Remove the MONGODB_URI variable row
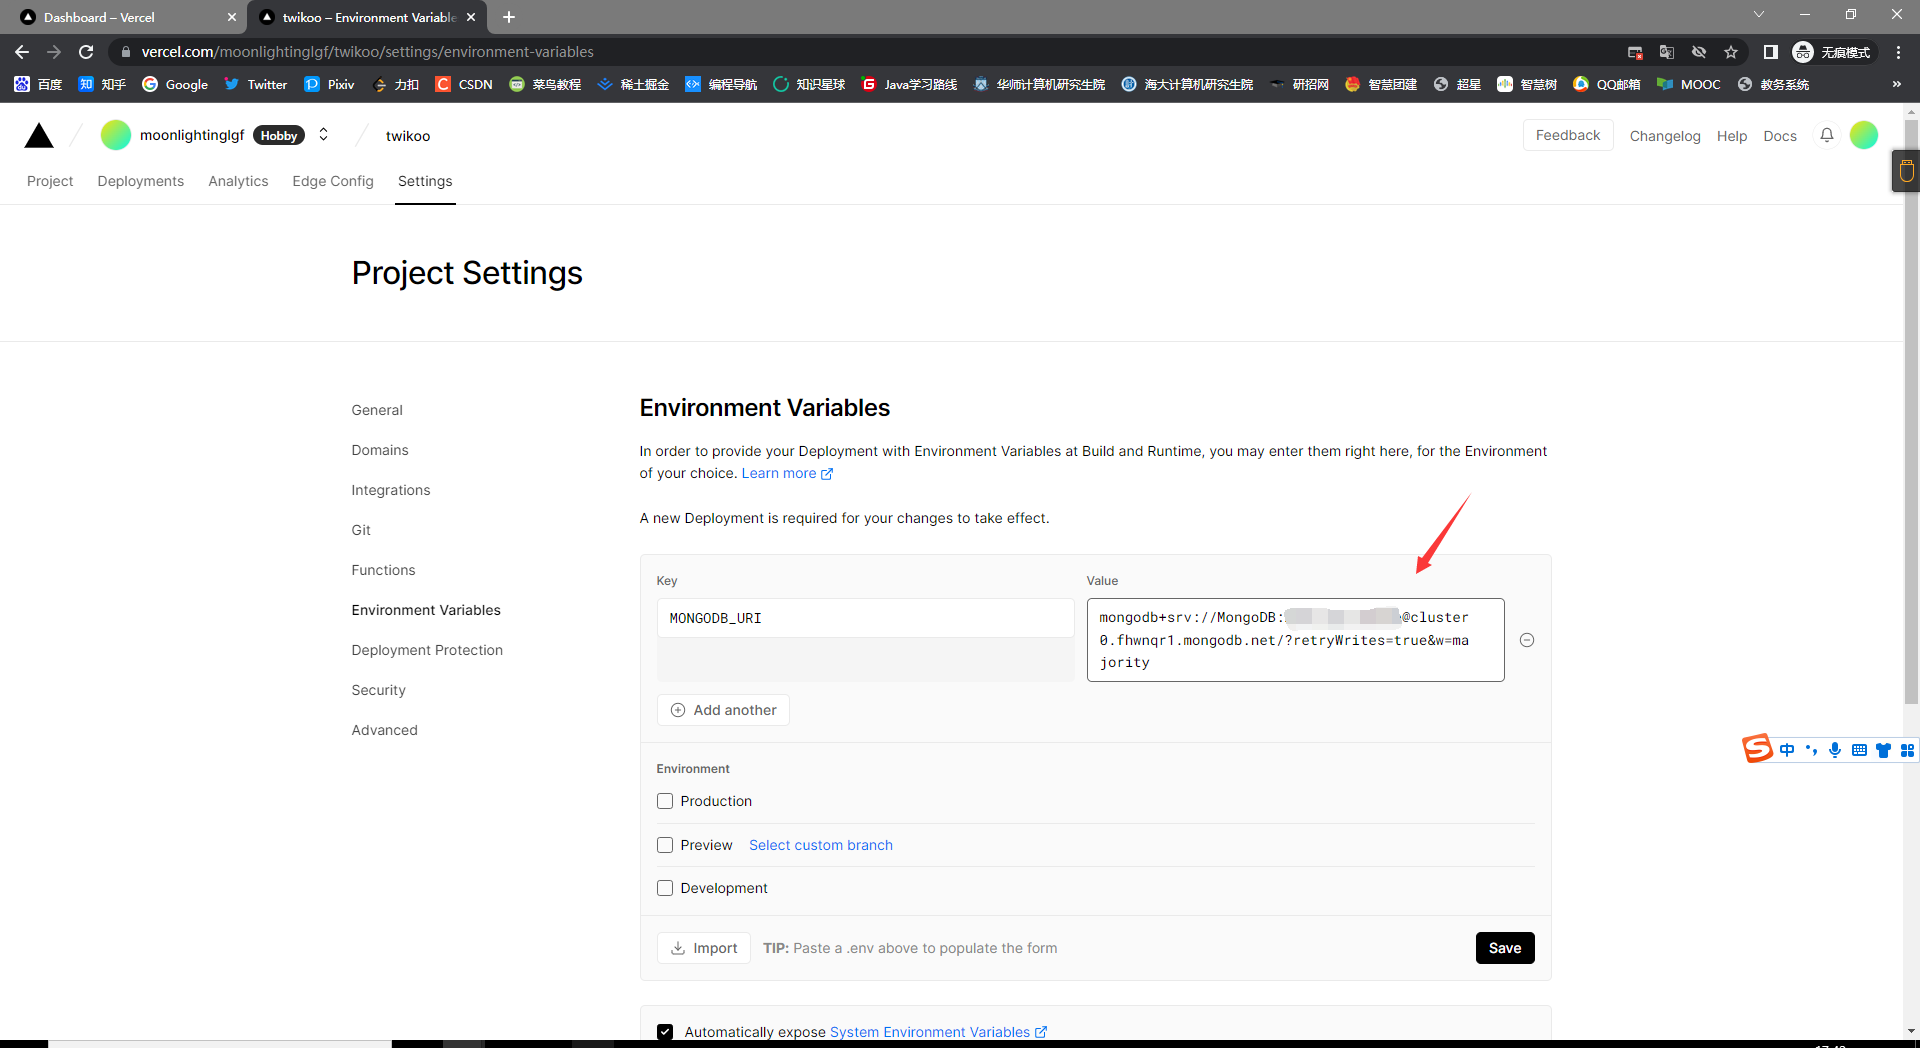 point(1526,640)
